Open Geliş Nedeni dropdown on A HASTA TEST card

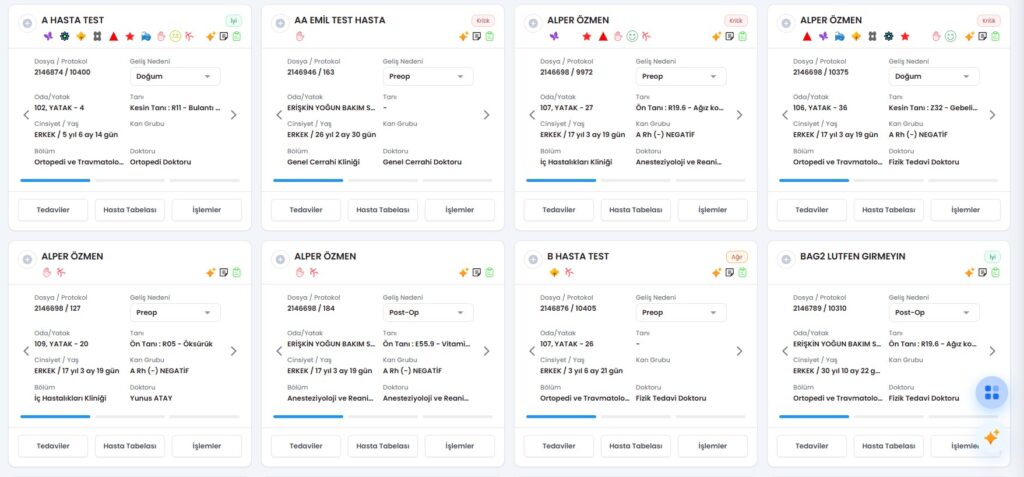[x=175, y=76]
